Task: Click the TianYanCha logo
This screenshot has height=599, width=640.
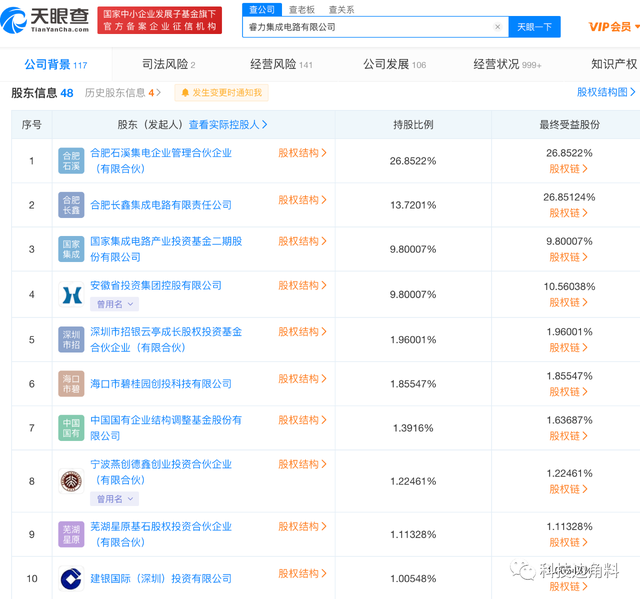Action: point(45,20)
